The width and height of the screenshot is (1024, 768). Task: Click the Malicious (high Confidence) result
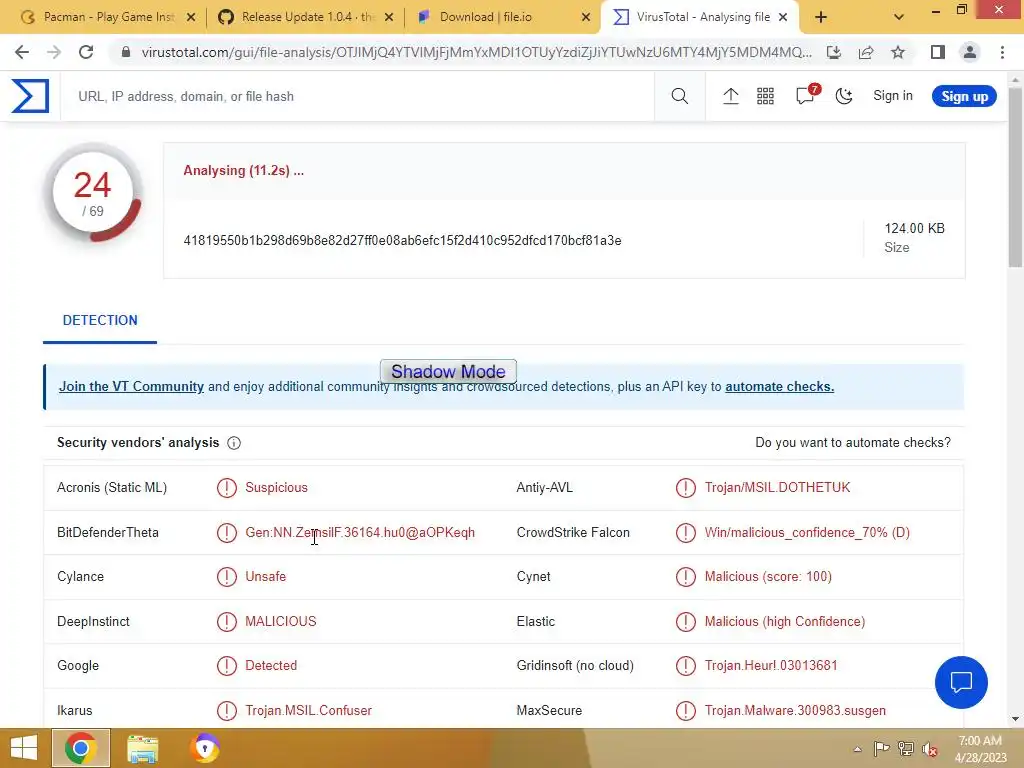785,622
